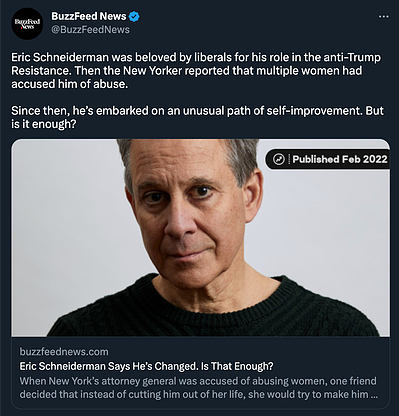This screenshot has height=416, width=399.
Task: Click the circular icon beside Published Feb 2022
Action: [x=279, y=159]
